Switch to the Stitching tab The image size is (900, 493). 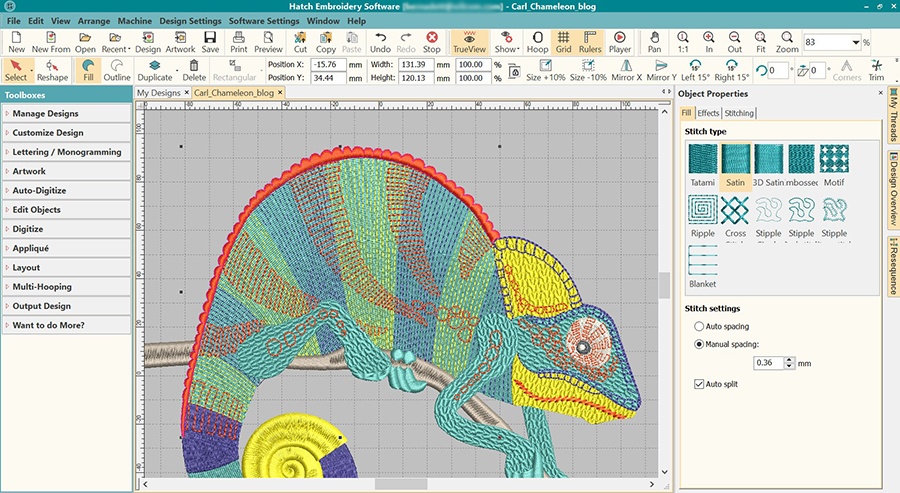(739, 113)
